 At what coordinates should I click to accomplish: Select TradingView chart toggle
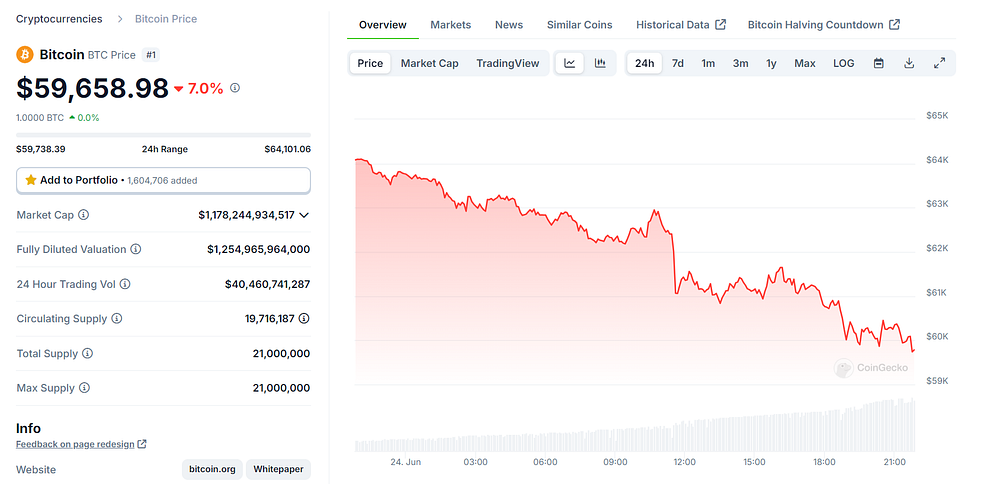(x=508, y=63)
